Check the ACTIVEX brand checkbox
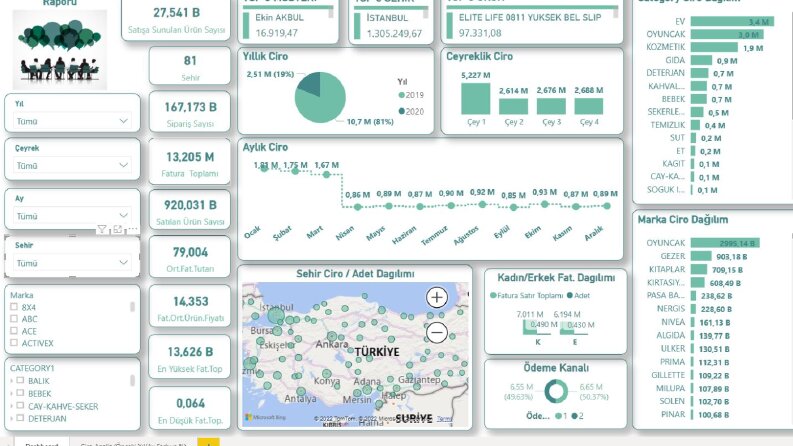Image resolution: width=793 pixels, height=446 pixels. (14, 343)
